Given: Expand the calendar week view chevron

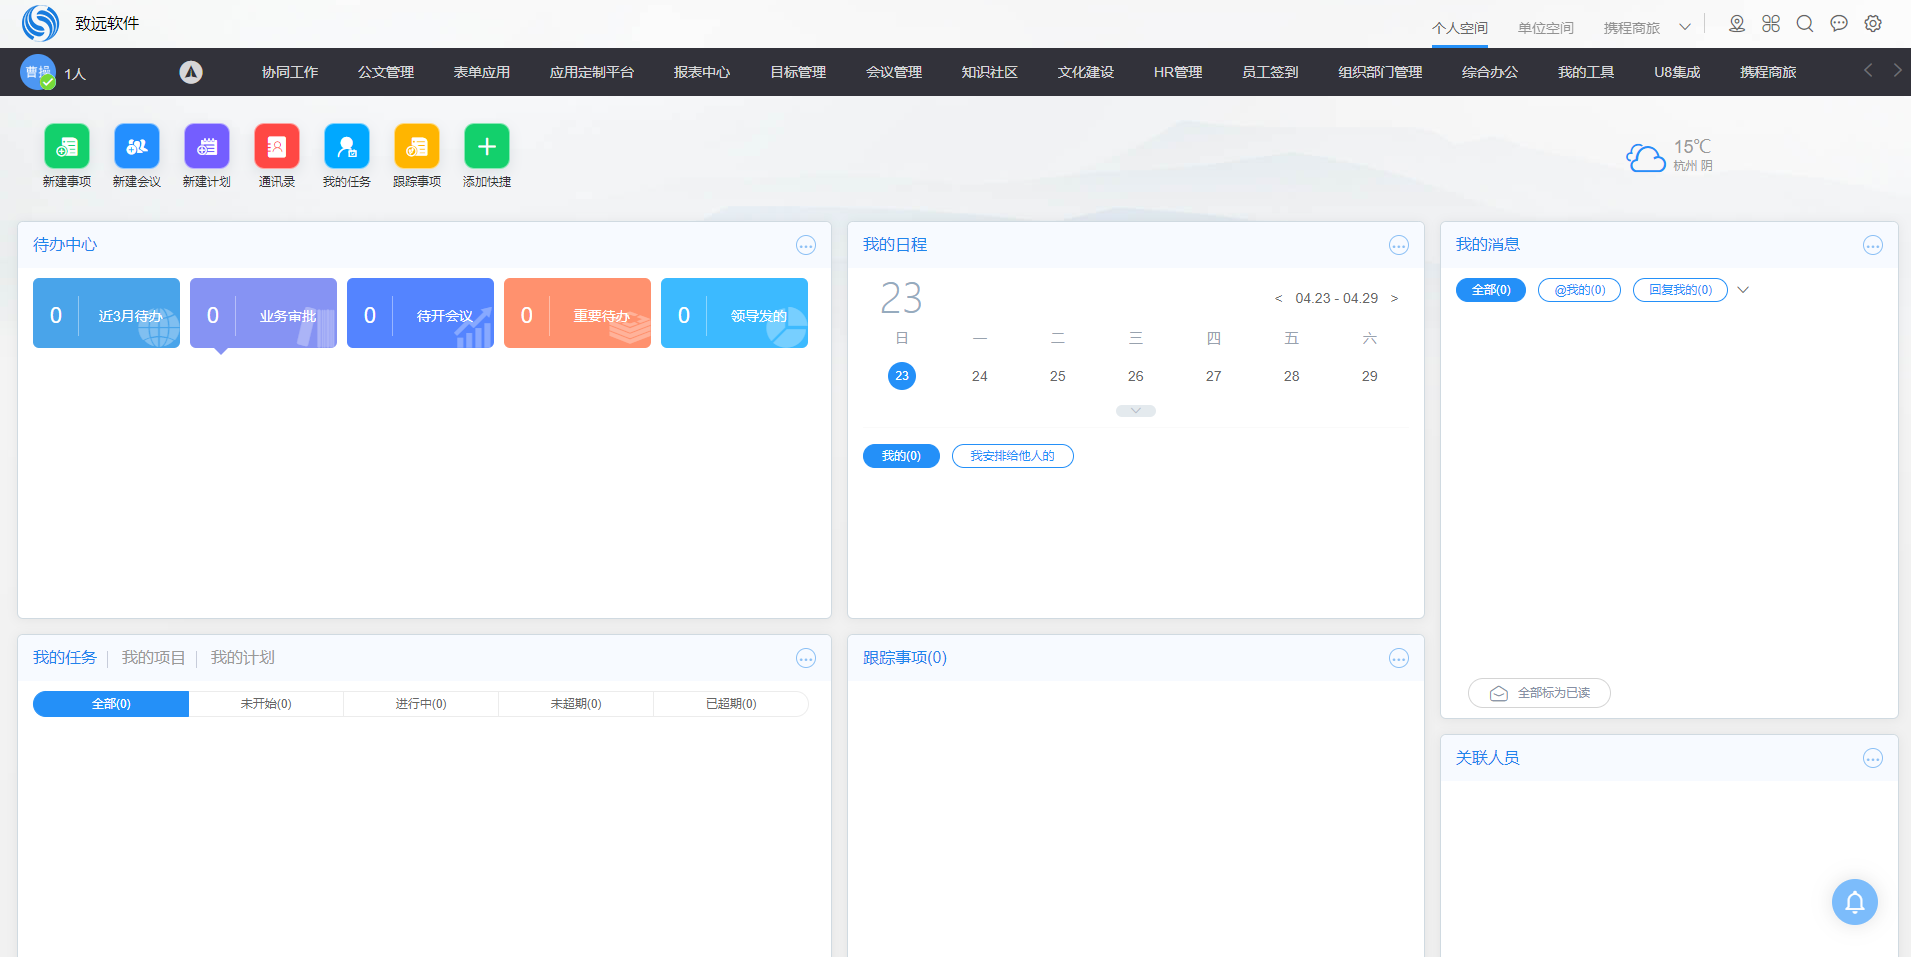Looking at the screenshot, I should pyautogui.click(x=1136, y=411).
